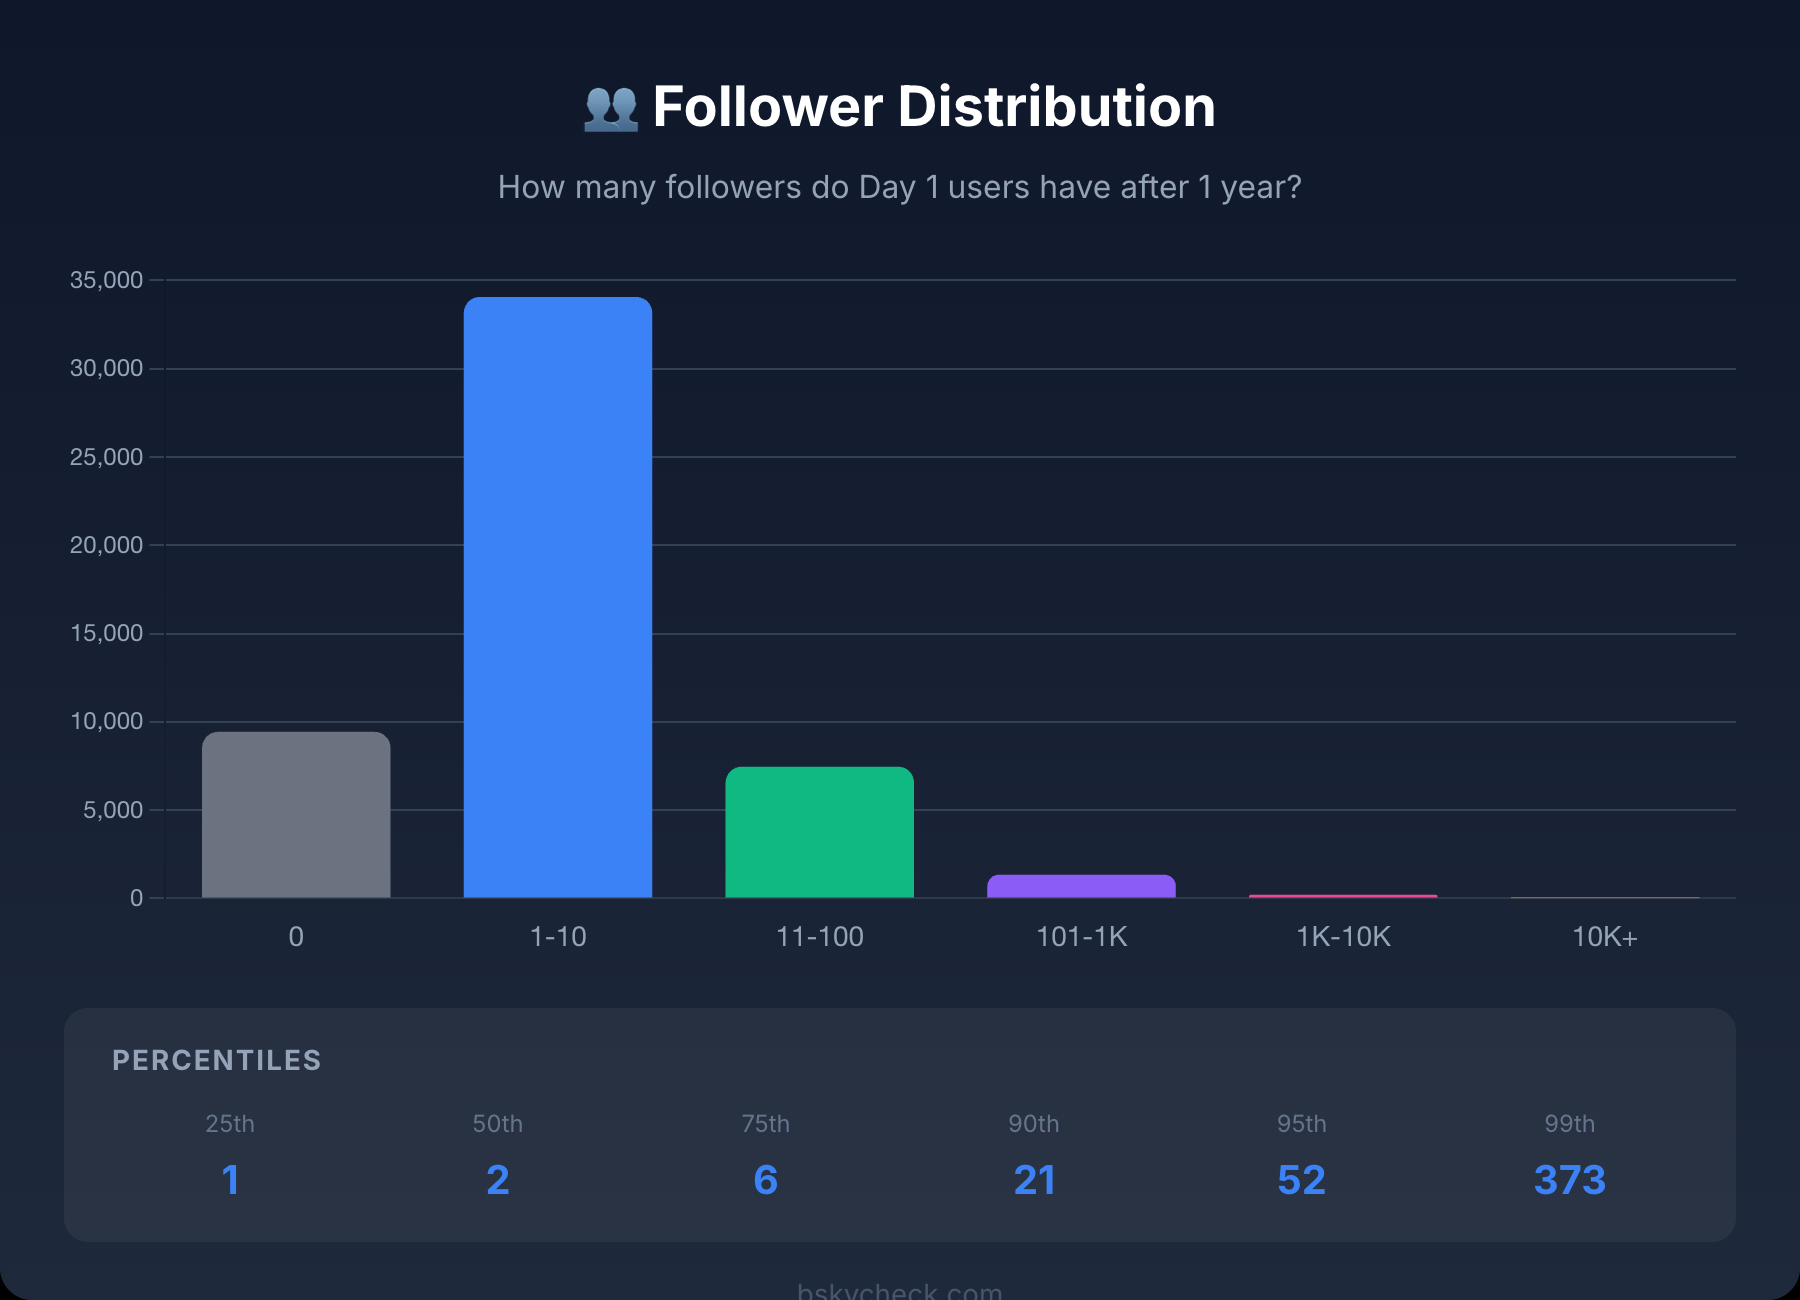Screen dimensions: 1800x1300
Task: Click the 50th percentile value 2
Action: click(x=498, y=1180)
